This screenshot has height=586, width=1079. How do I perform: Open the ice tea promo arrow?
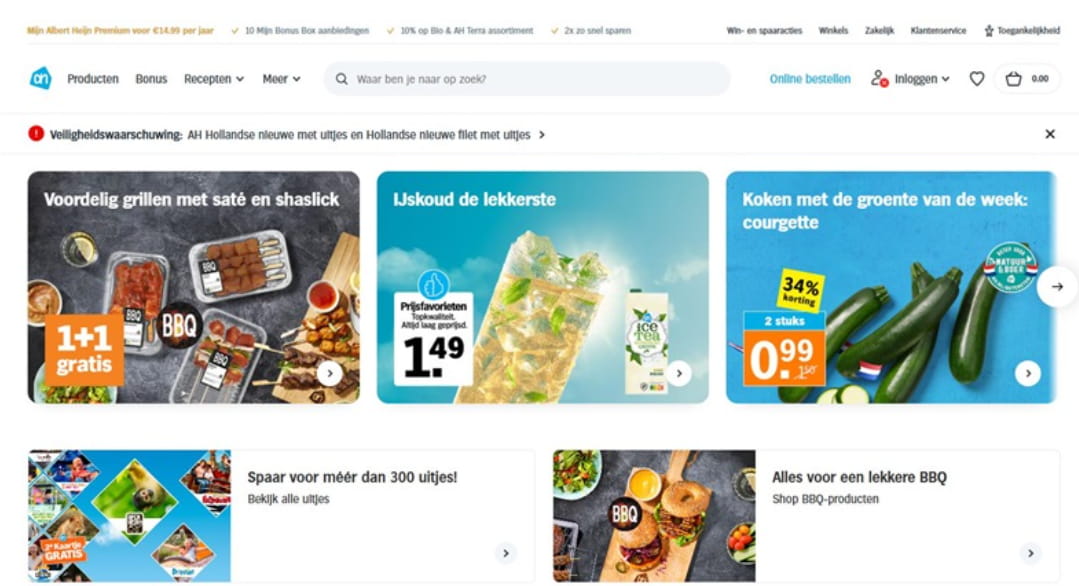[x=679, y=373]
